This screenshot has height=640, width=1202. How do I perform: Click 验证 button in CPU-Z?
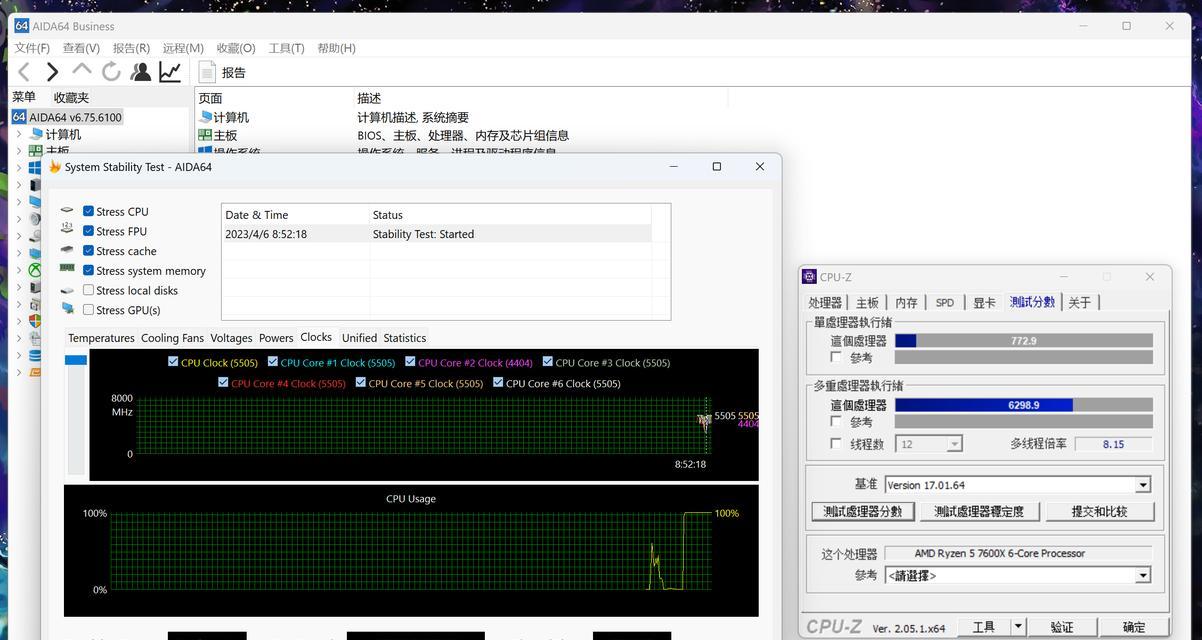click(1062, 627)
